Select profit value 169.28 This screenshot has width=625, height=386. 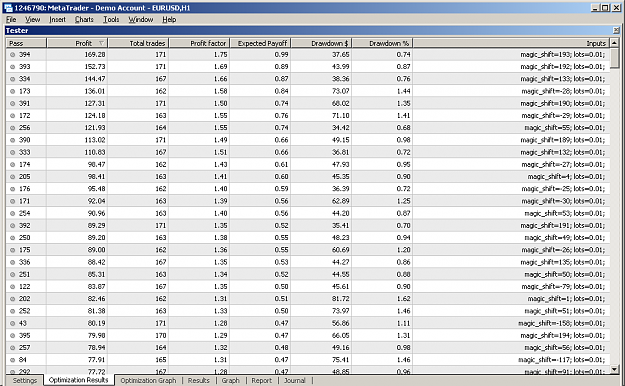tap(94, 55)
